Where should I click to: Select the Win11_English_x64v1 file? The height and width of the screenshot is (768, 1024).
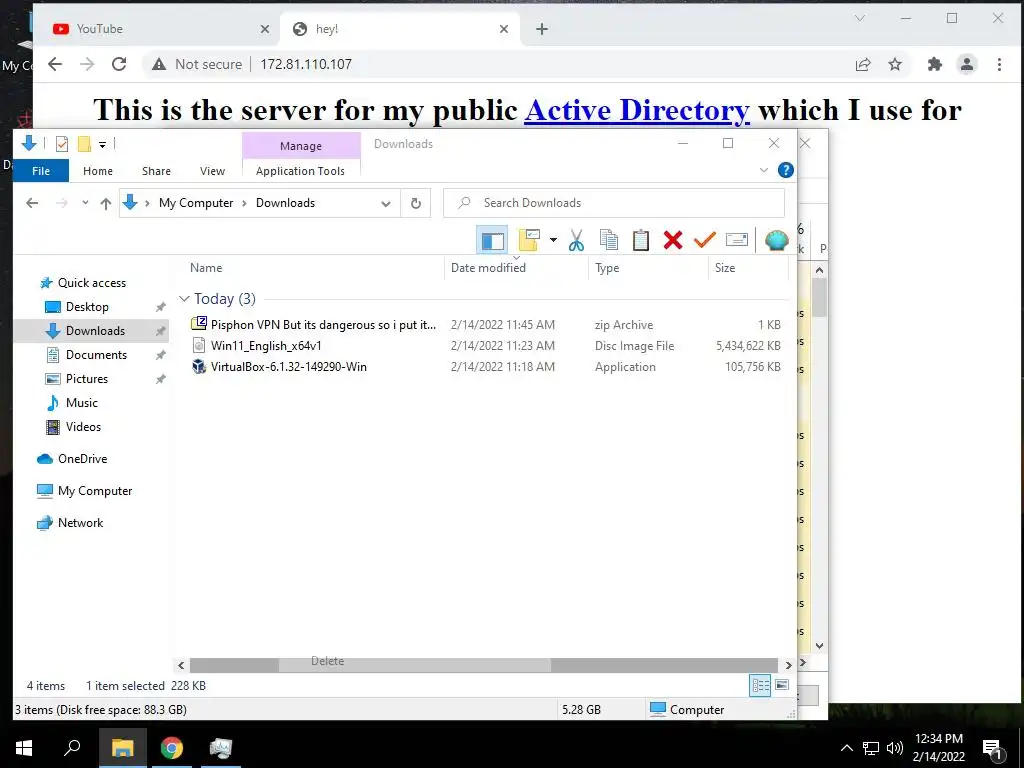tap(266, 345)
